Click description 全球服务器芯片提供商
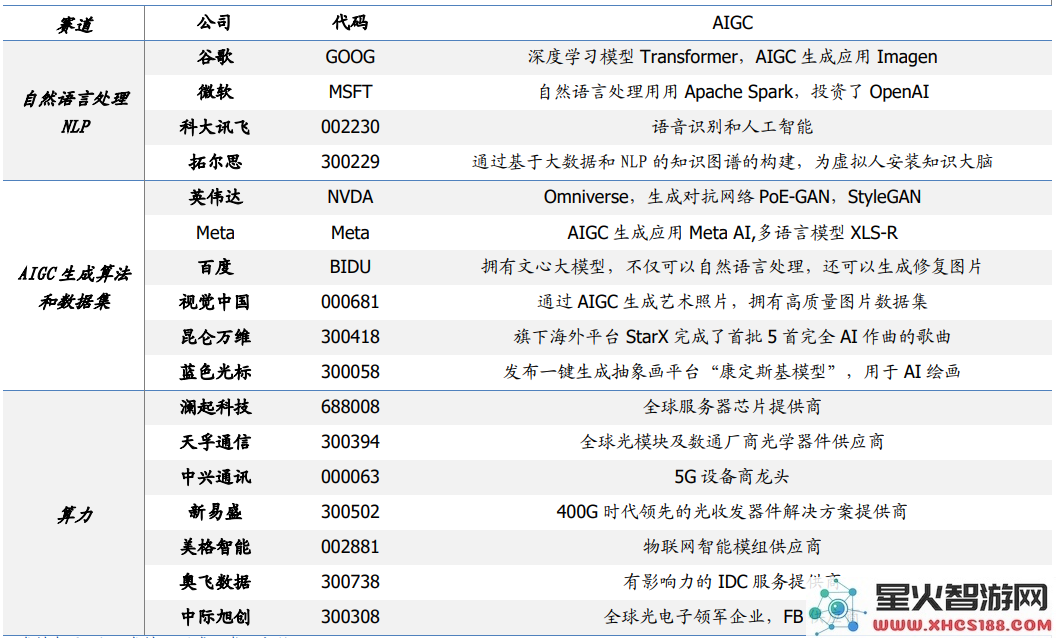Image resolution: width=1056 pixels, height=638 pixels. pos(732,407)
